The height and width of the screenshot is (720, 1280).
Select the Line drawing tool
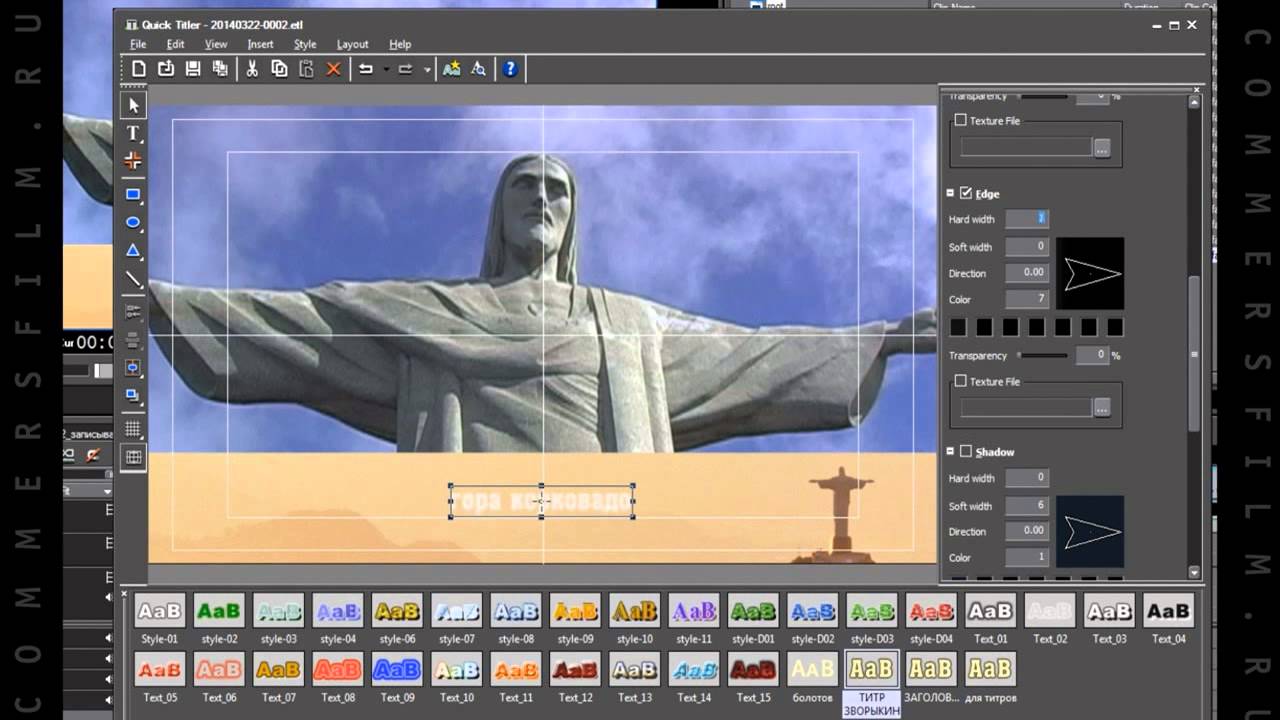(x=133, y=280)
